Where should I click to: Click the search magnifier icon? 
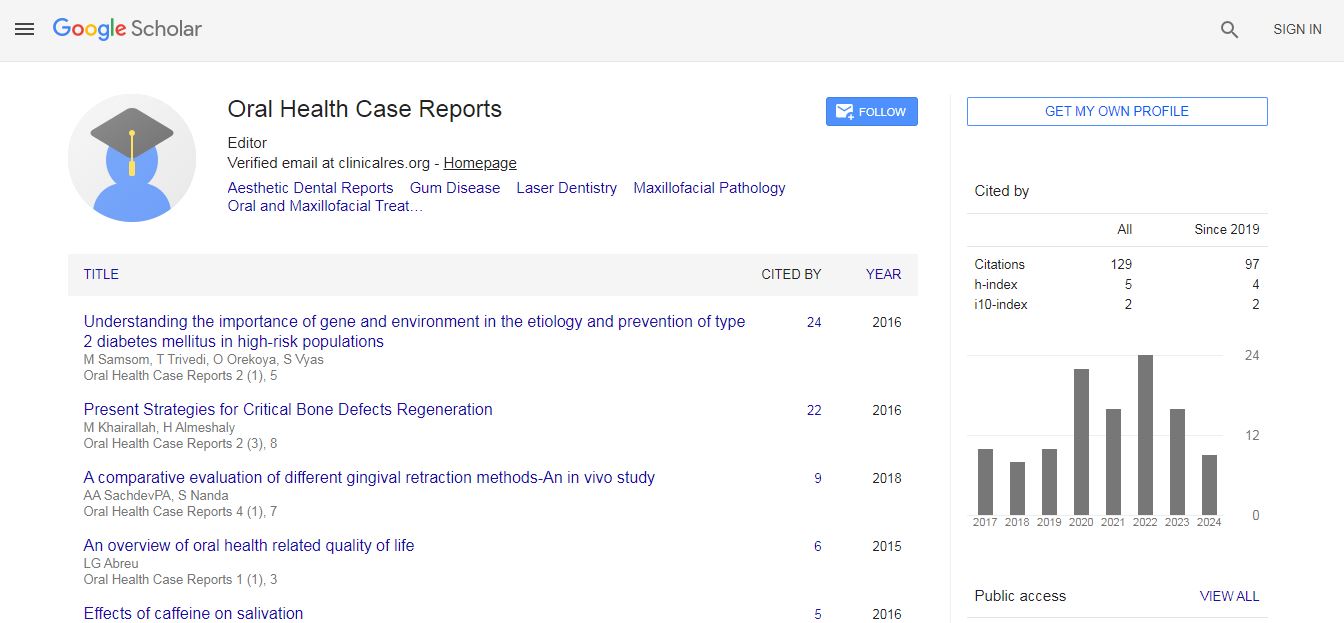pyautogui.click(x=1229, y=30)
